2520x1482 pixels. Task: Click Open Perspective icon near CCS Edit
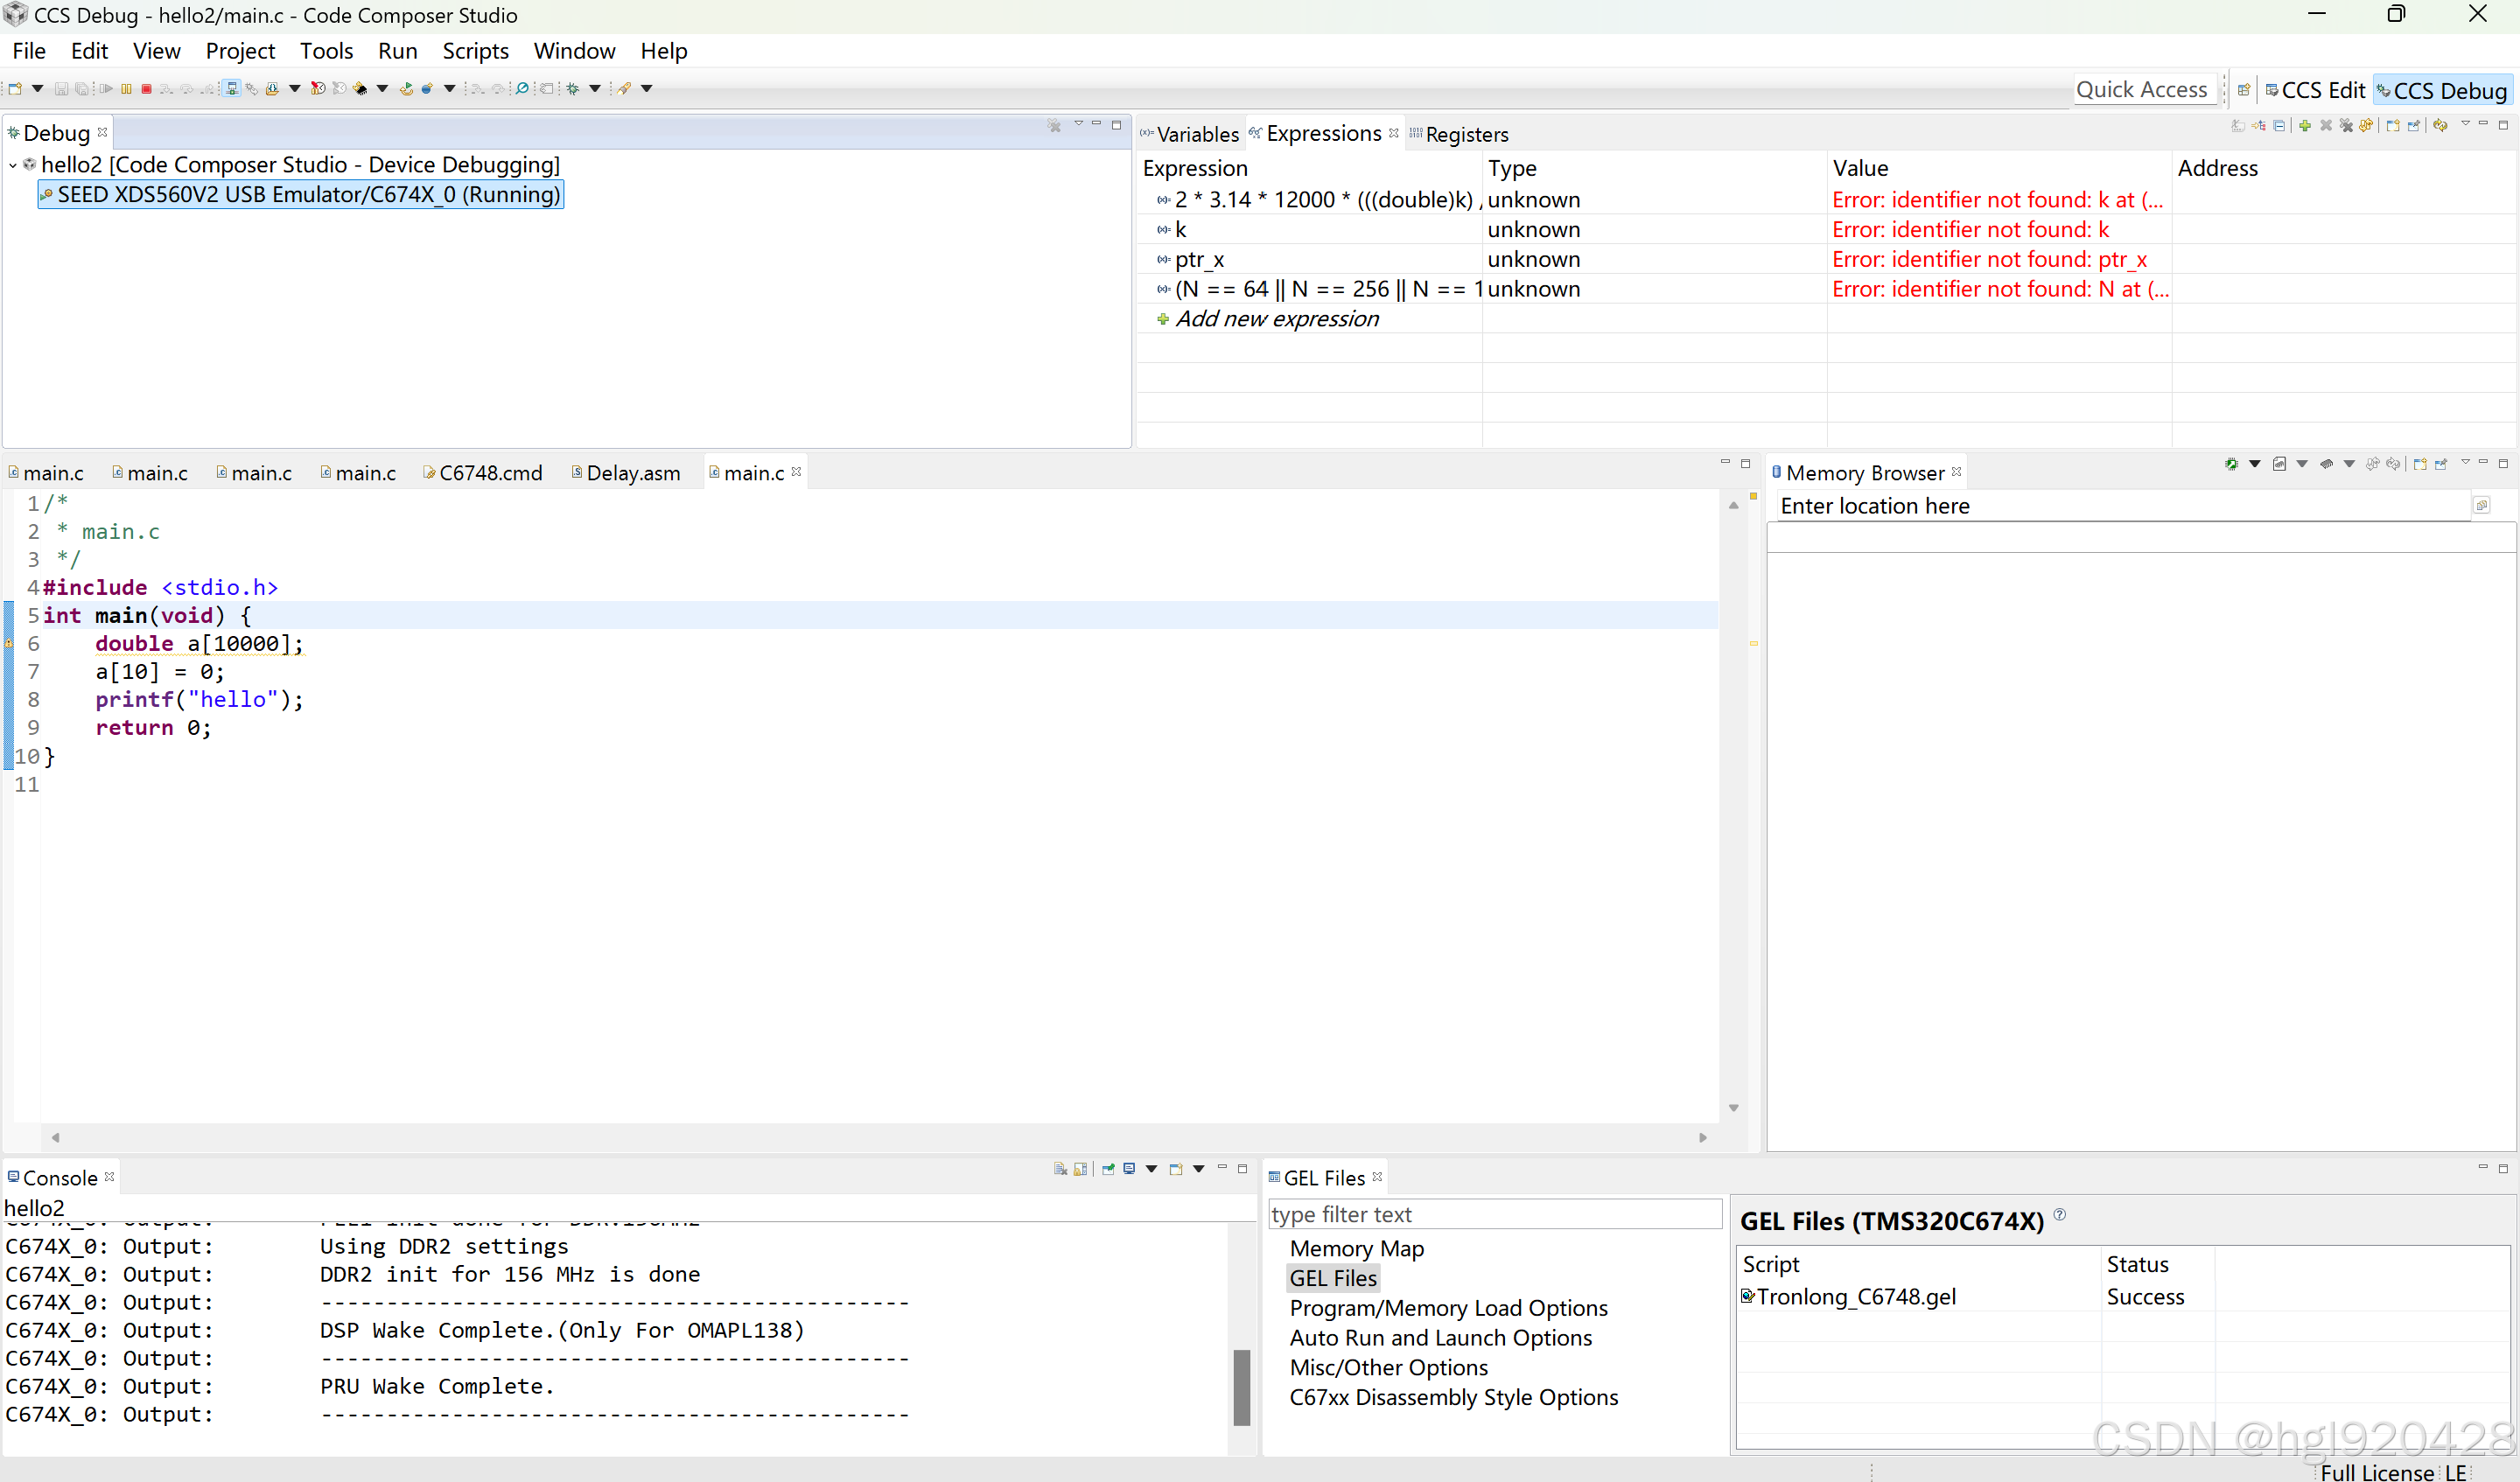tap(2244, 90)
